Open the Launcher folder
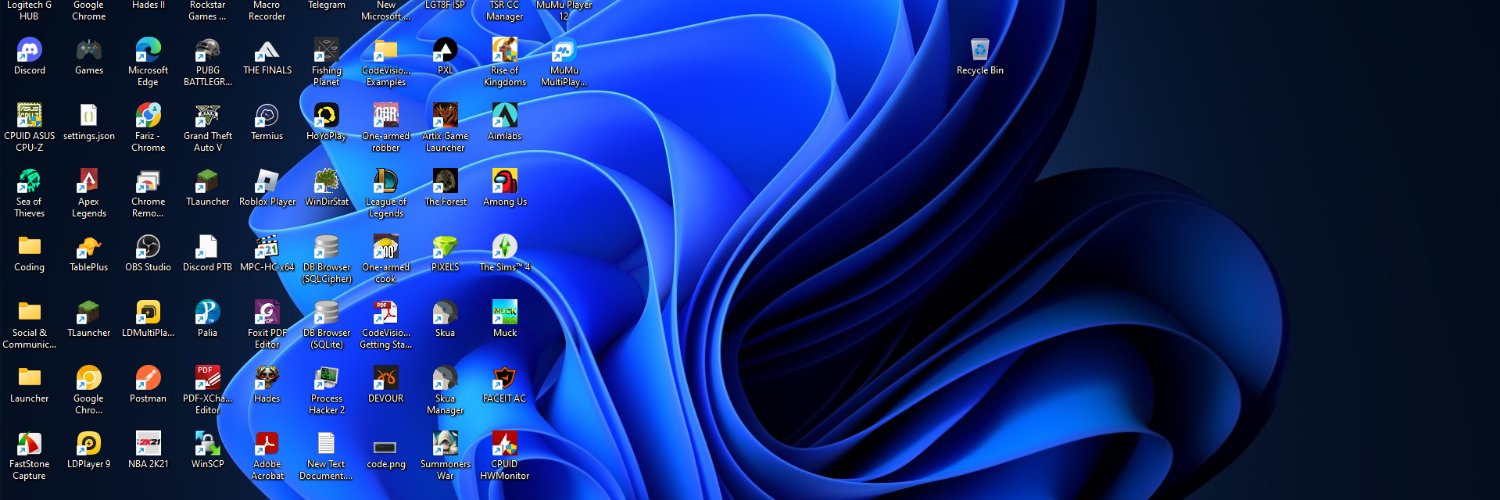 point(30,377)
